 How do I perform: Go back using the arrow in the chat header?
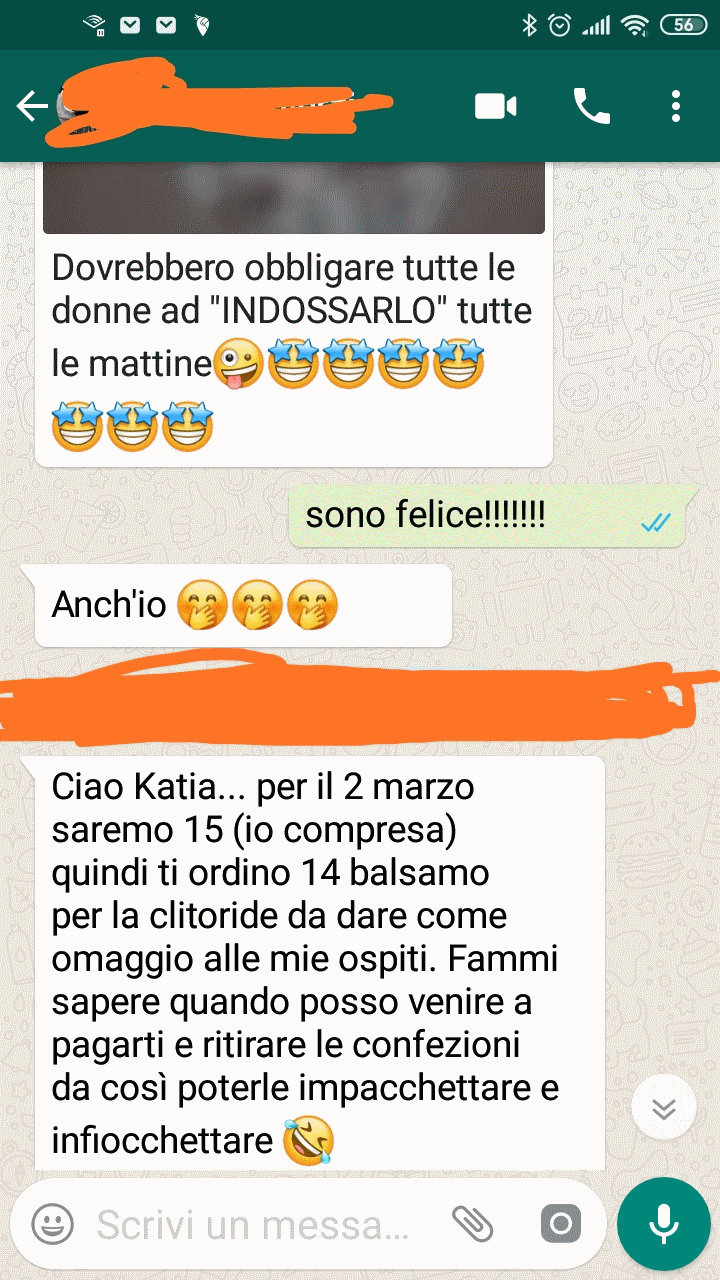[32, 106]
